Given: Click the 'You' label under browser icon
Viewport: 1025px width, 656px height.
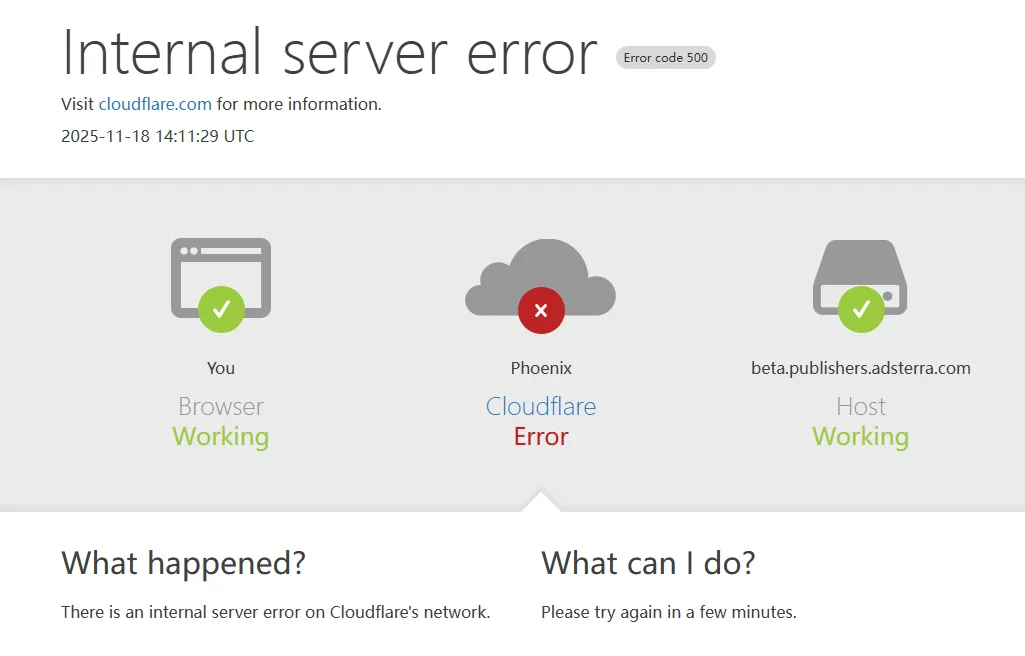Looking at the screenshot, I should pos(221,368).
